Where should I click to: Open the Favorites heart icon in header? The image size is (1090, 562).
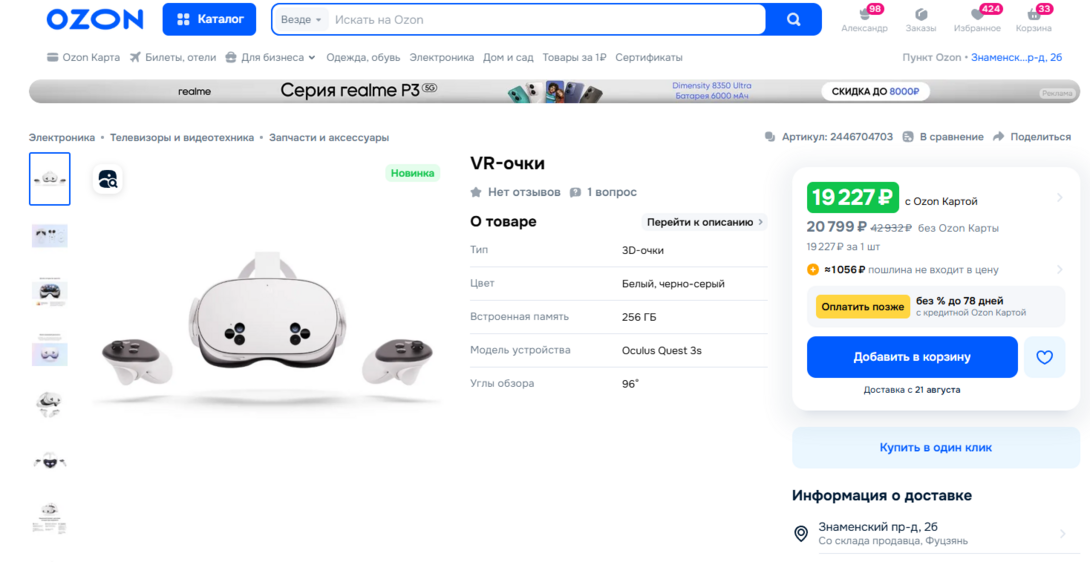pos(977,14)
